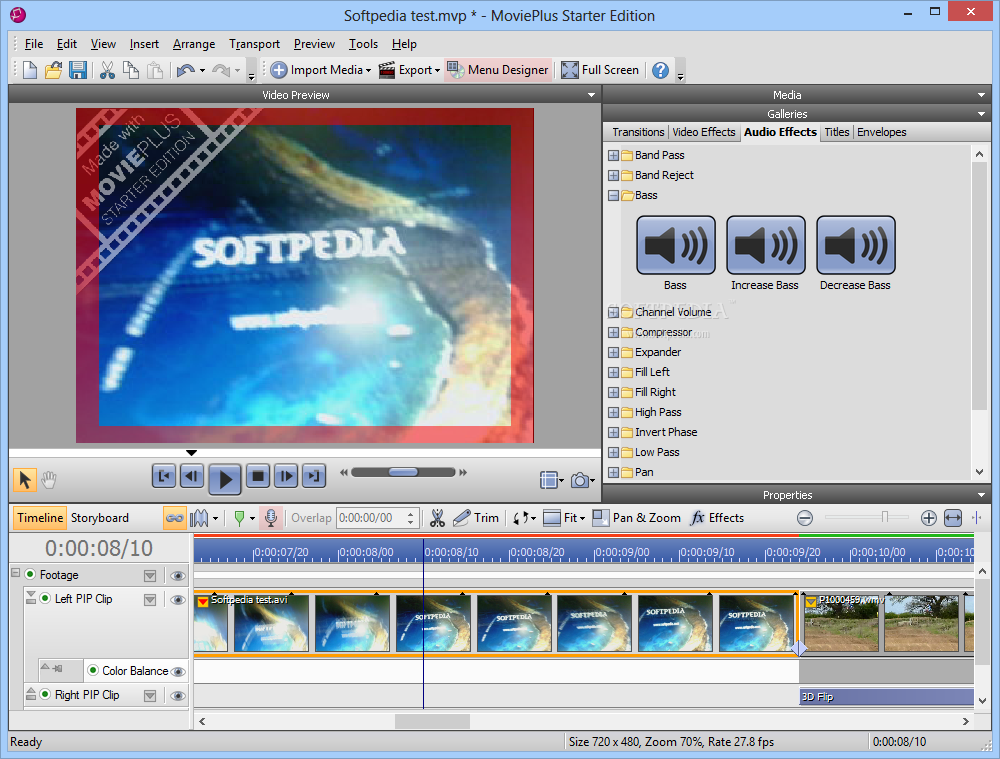Viewport: 1000px width, 759px height.
Task: Expand the Invert Phase folder
Action: [614, 432]
